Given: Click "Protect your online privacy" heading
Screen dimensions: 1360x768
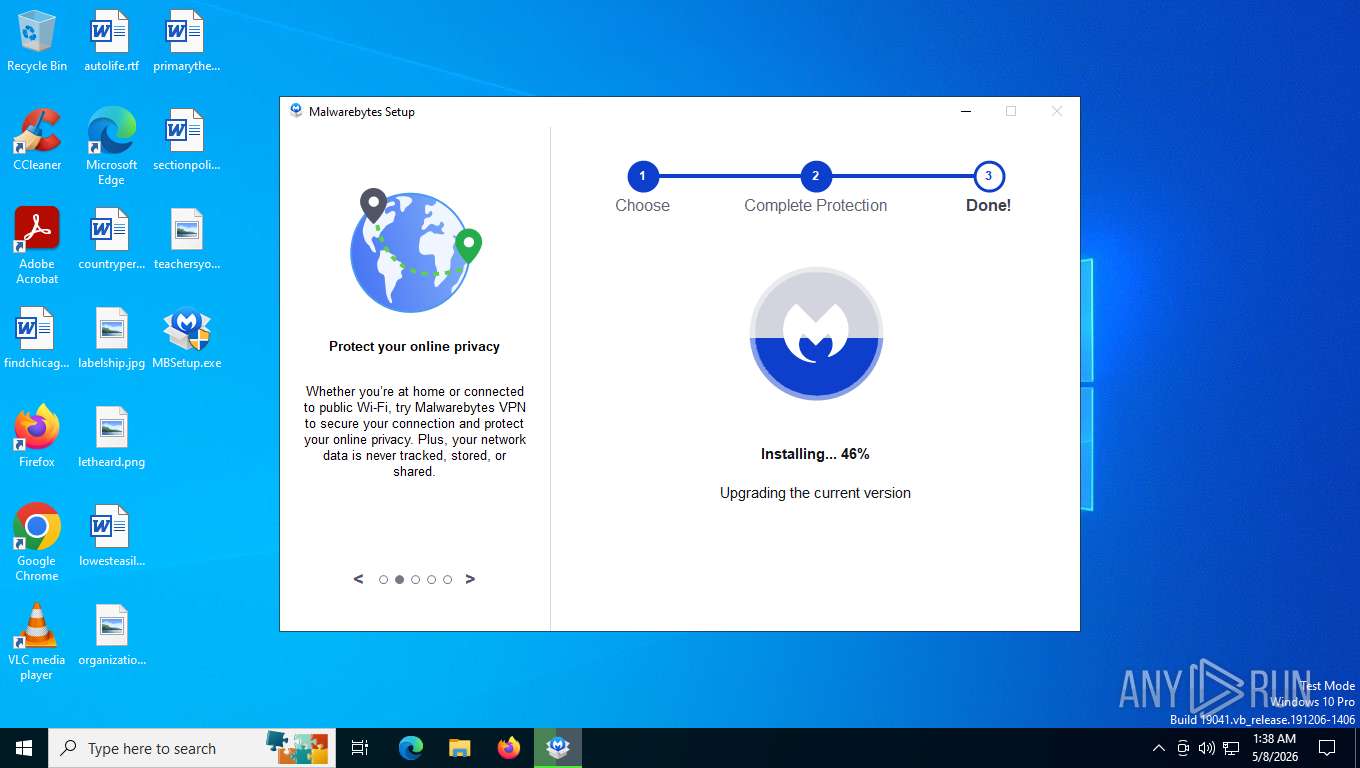Looking at the screenshot, I should (414, 347).
